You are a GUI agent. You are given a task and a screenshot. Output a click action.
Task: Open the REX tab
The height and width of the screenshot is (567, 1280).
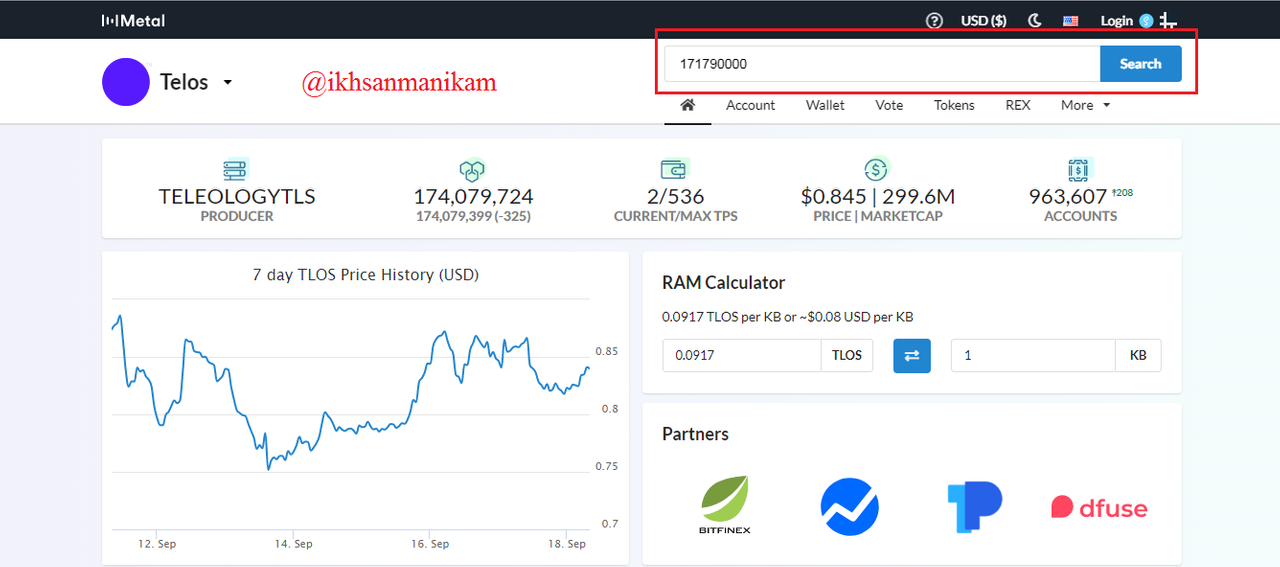tap(1018, 105)
